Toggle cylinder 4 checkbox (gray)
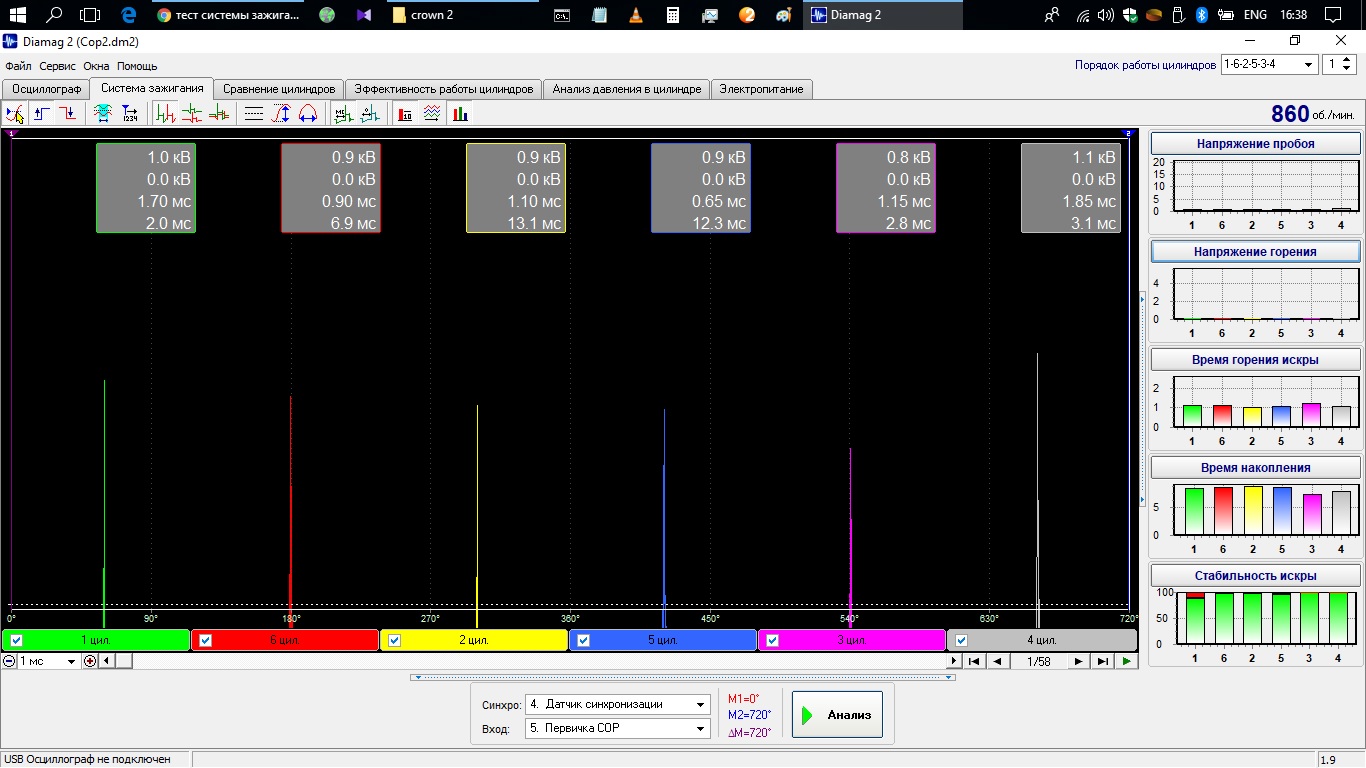This screenshot has width=1366, height=768. [x=961, y=640]
